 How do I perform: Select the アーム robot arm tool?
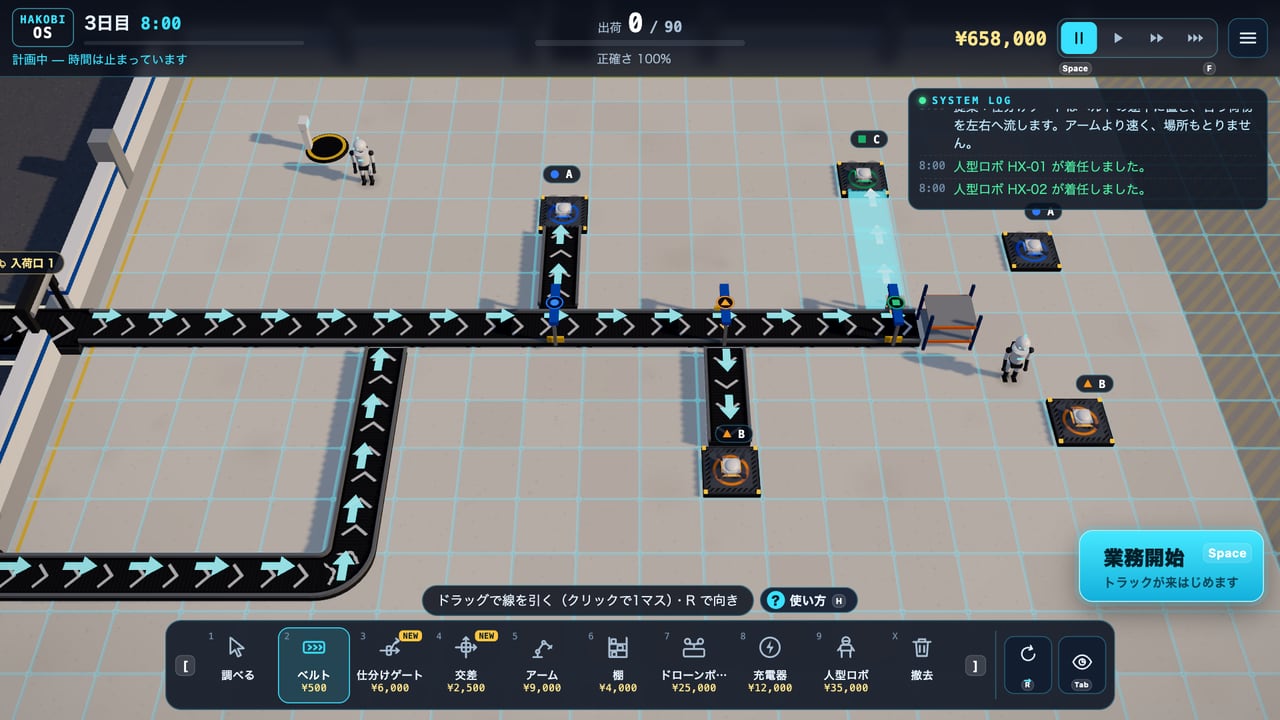(542, 665)
